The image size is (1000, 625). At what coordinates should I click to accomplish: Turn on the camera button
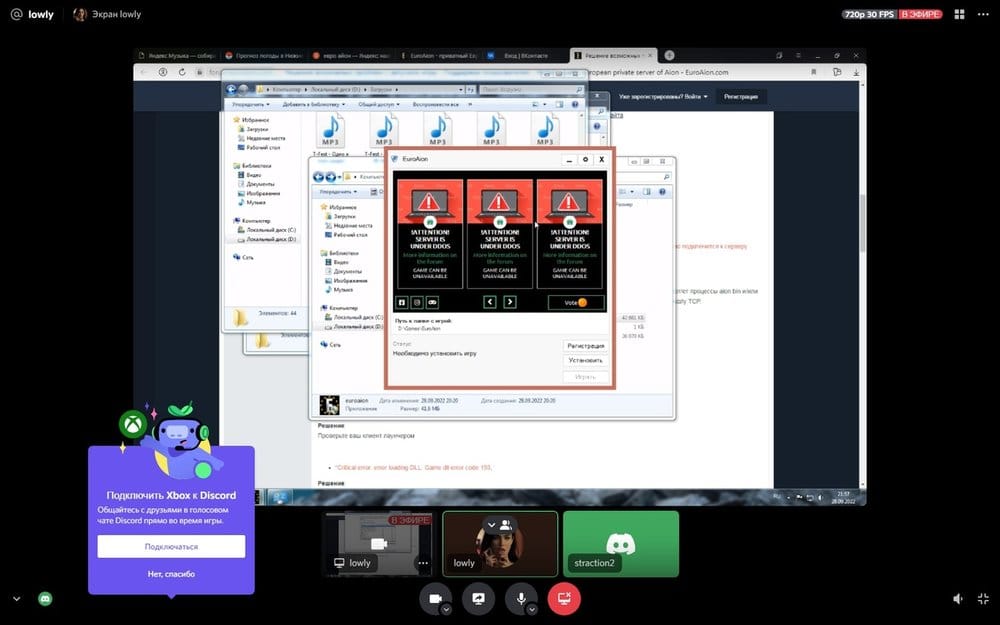tap(435, 598)
